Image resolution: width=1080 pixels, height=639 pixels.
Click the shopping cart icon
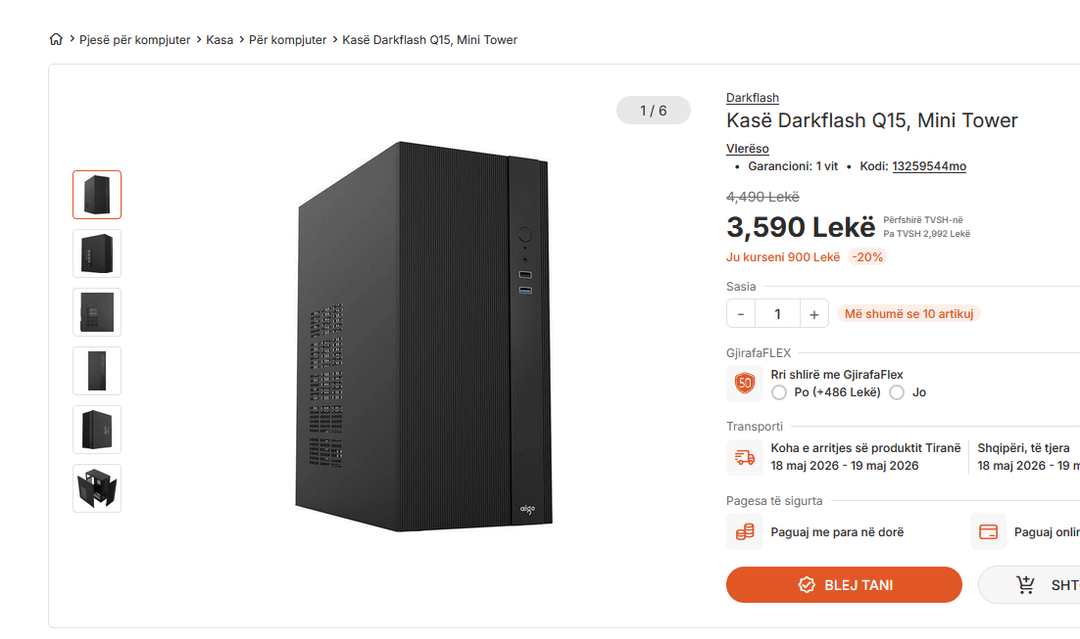coord(1025,585)
